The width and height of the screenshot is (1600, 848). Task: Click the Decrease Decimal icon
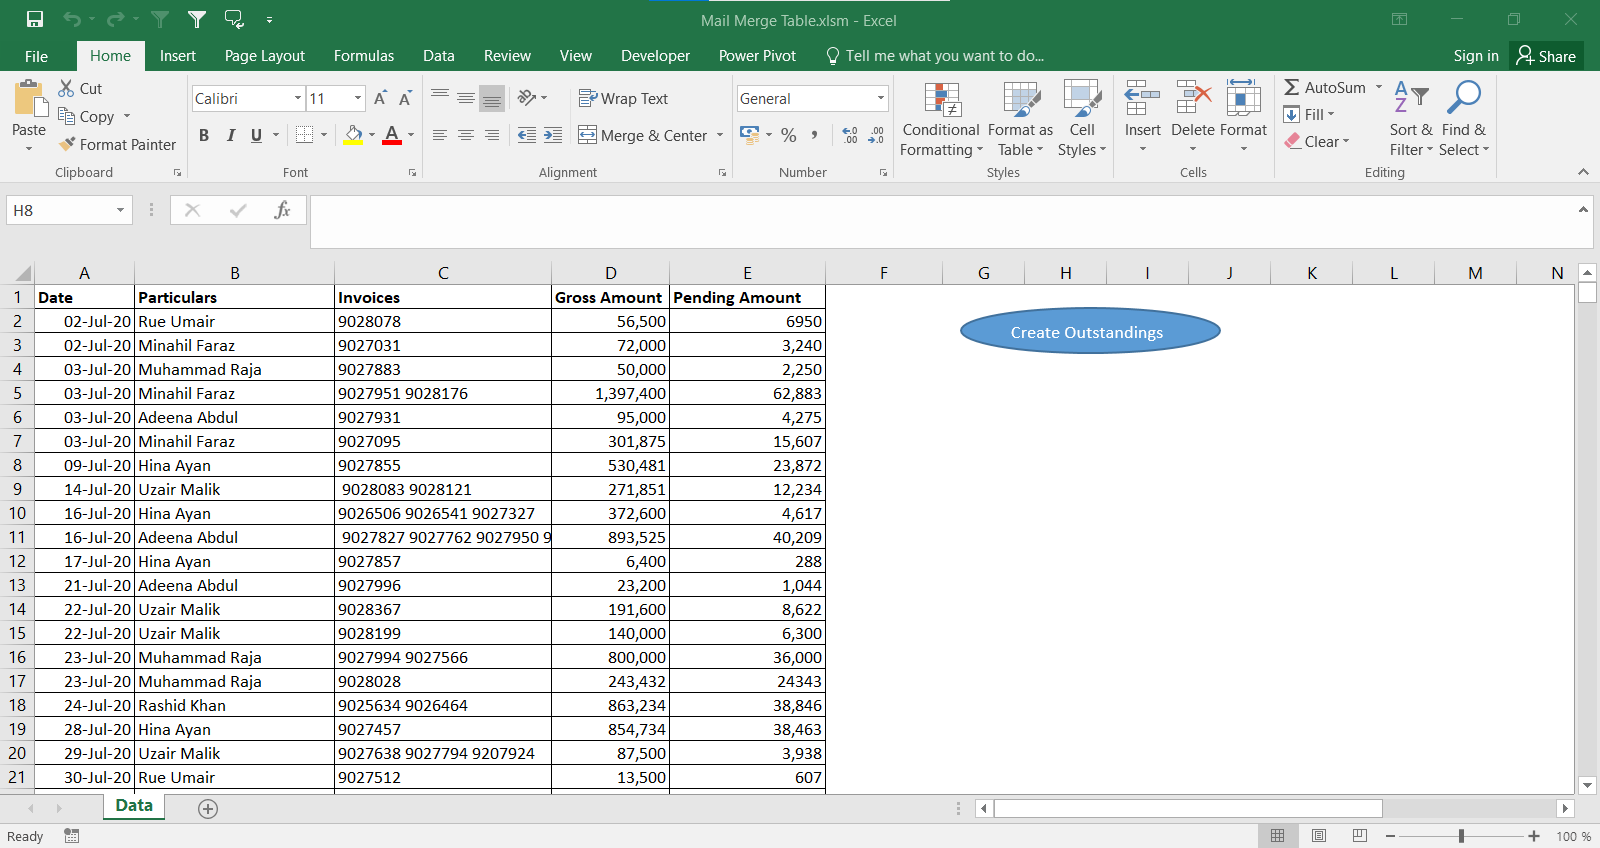coord(876,135)
